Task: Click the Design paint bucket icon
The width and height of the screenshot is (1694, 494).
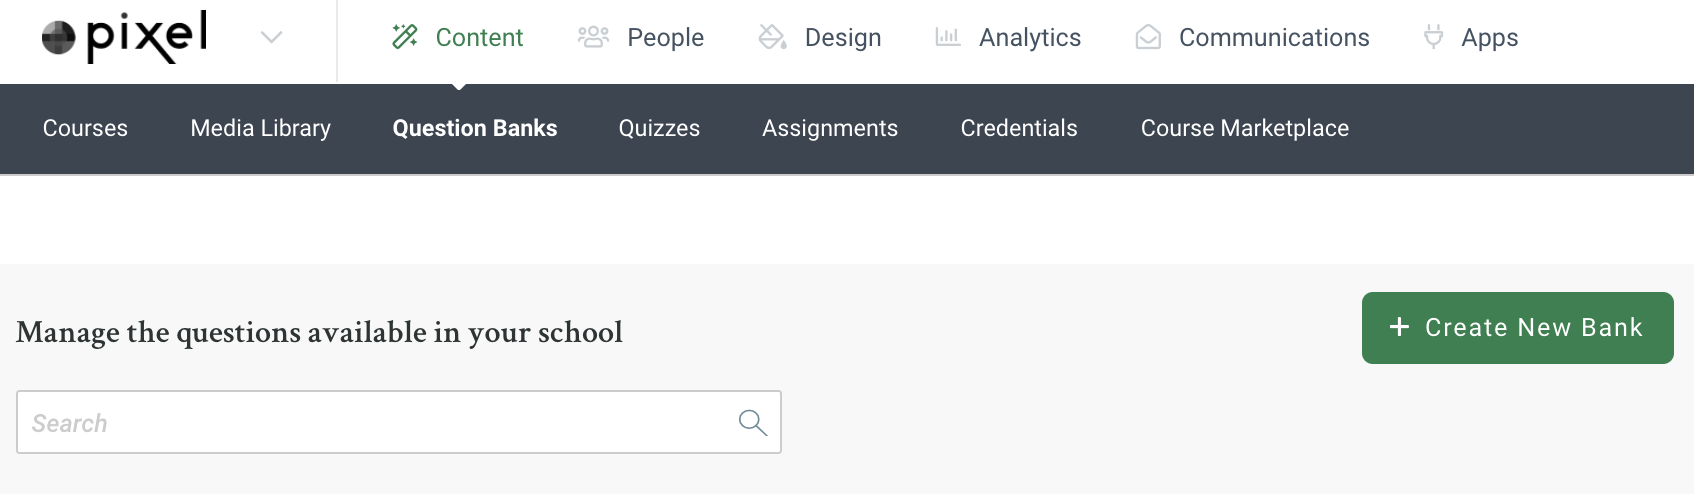Action: tap(772, 38)
